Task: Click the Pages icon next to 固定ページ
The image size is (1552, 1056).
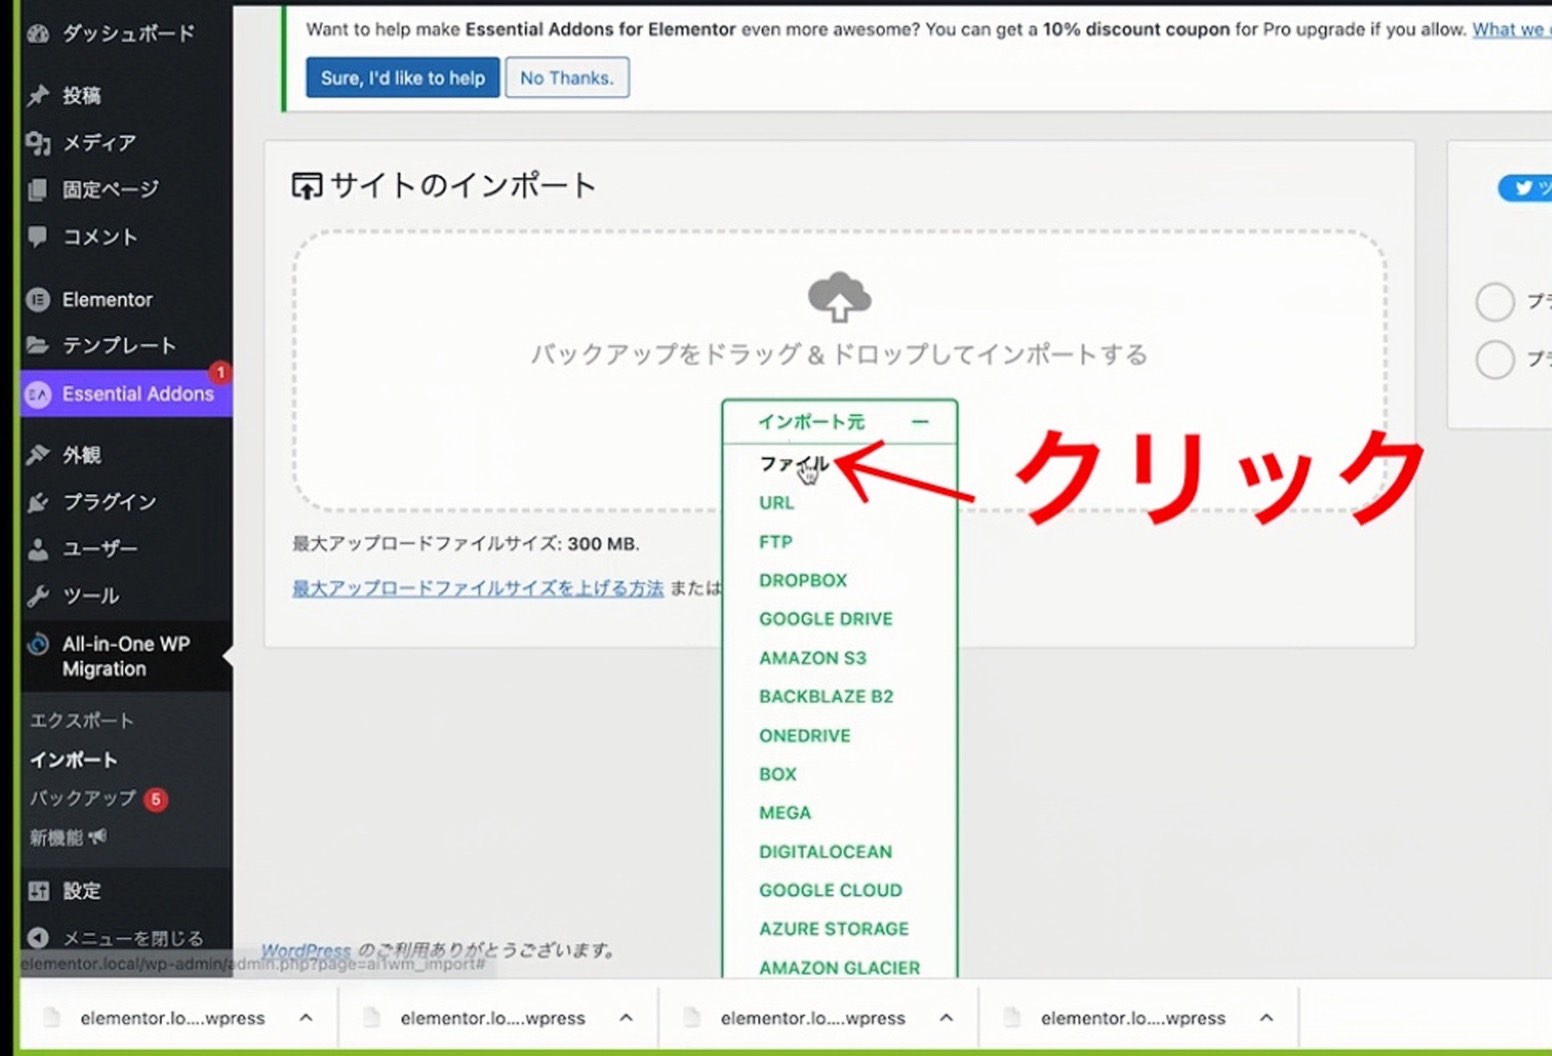Action: tap(38, 190)
